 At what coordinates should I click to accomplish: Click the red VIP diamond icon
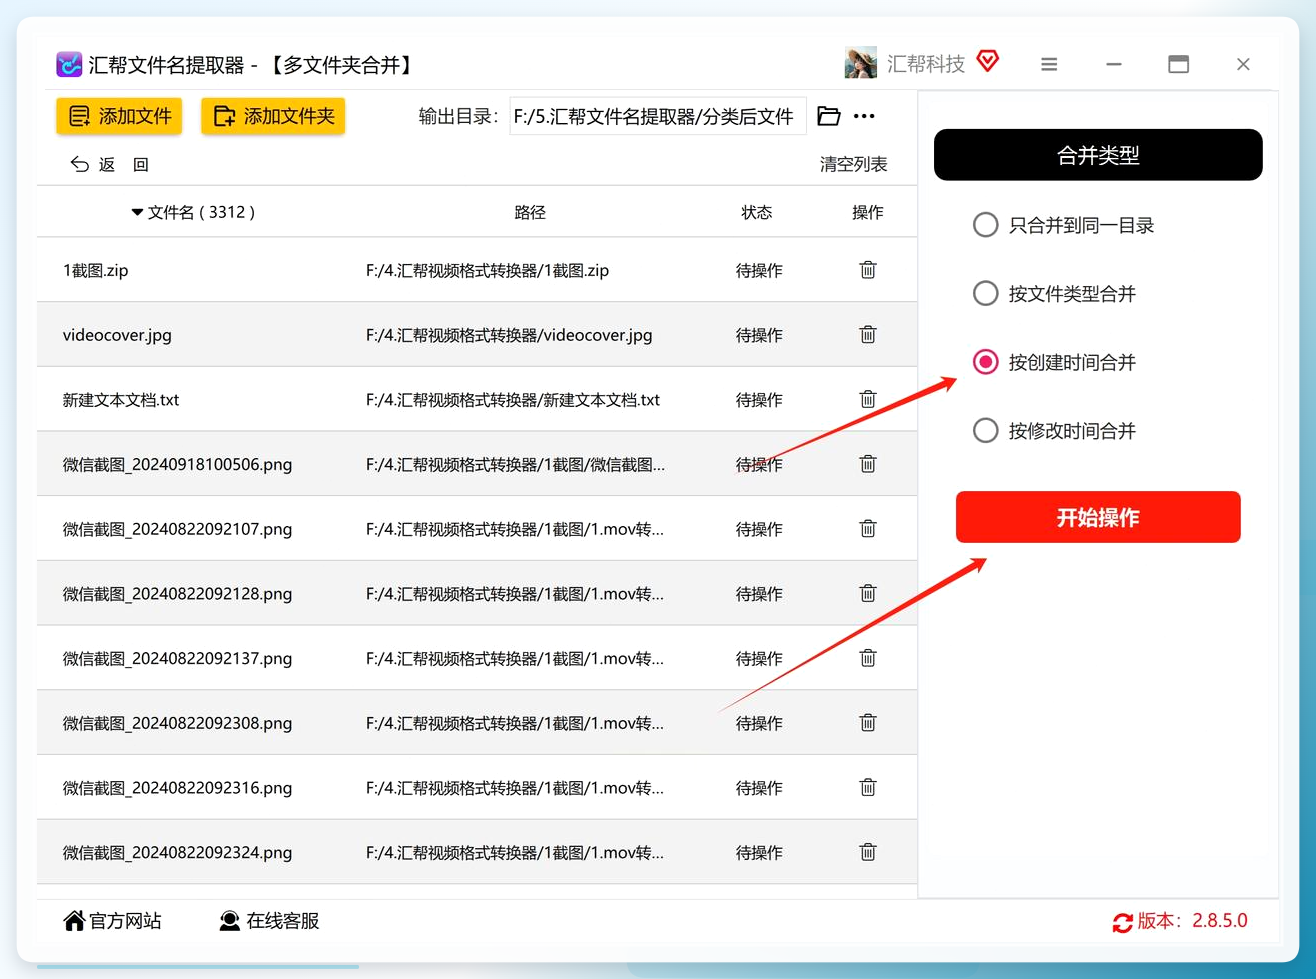pyautogui.click(x=988, y=62)
